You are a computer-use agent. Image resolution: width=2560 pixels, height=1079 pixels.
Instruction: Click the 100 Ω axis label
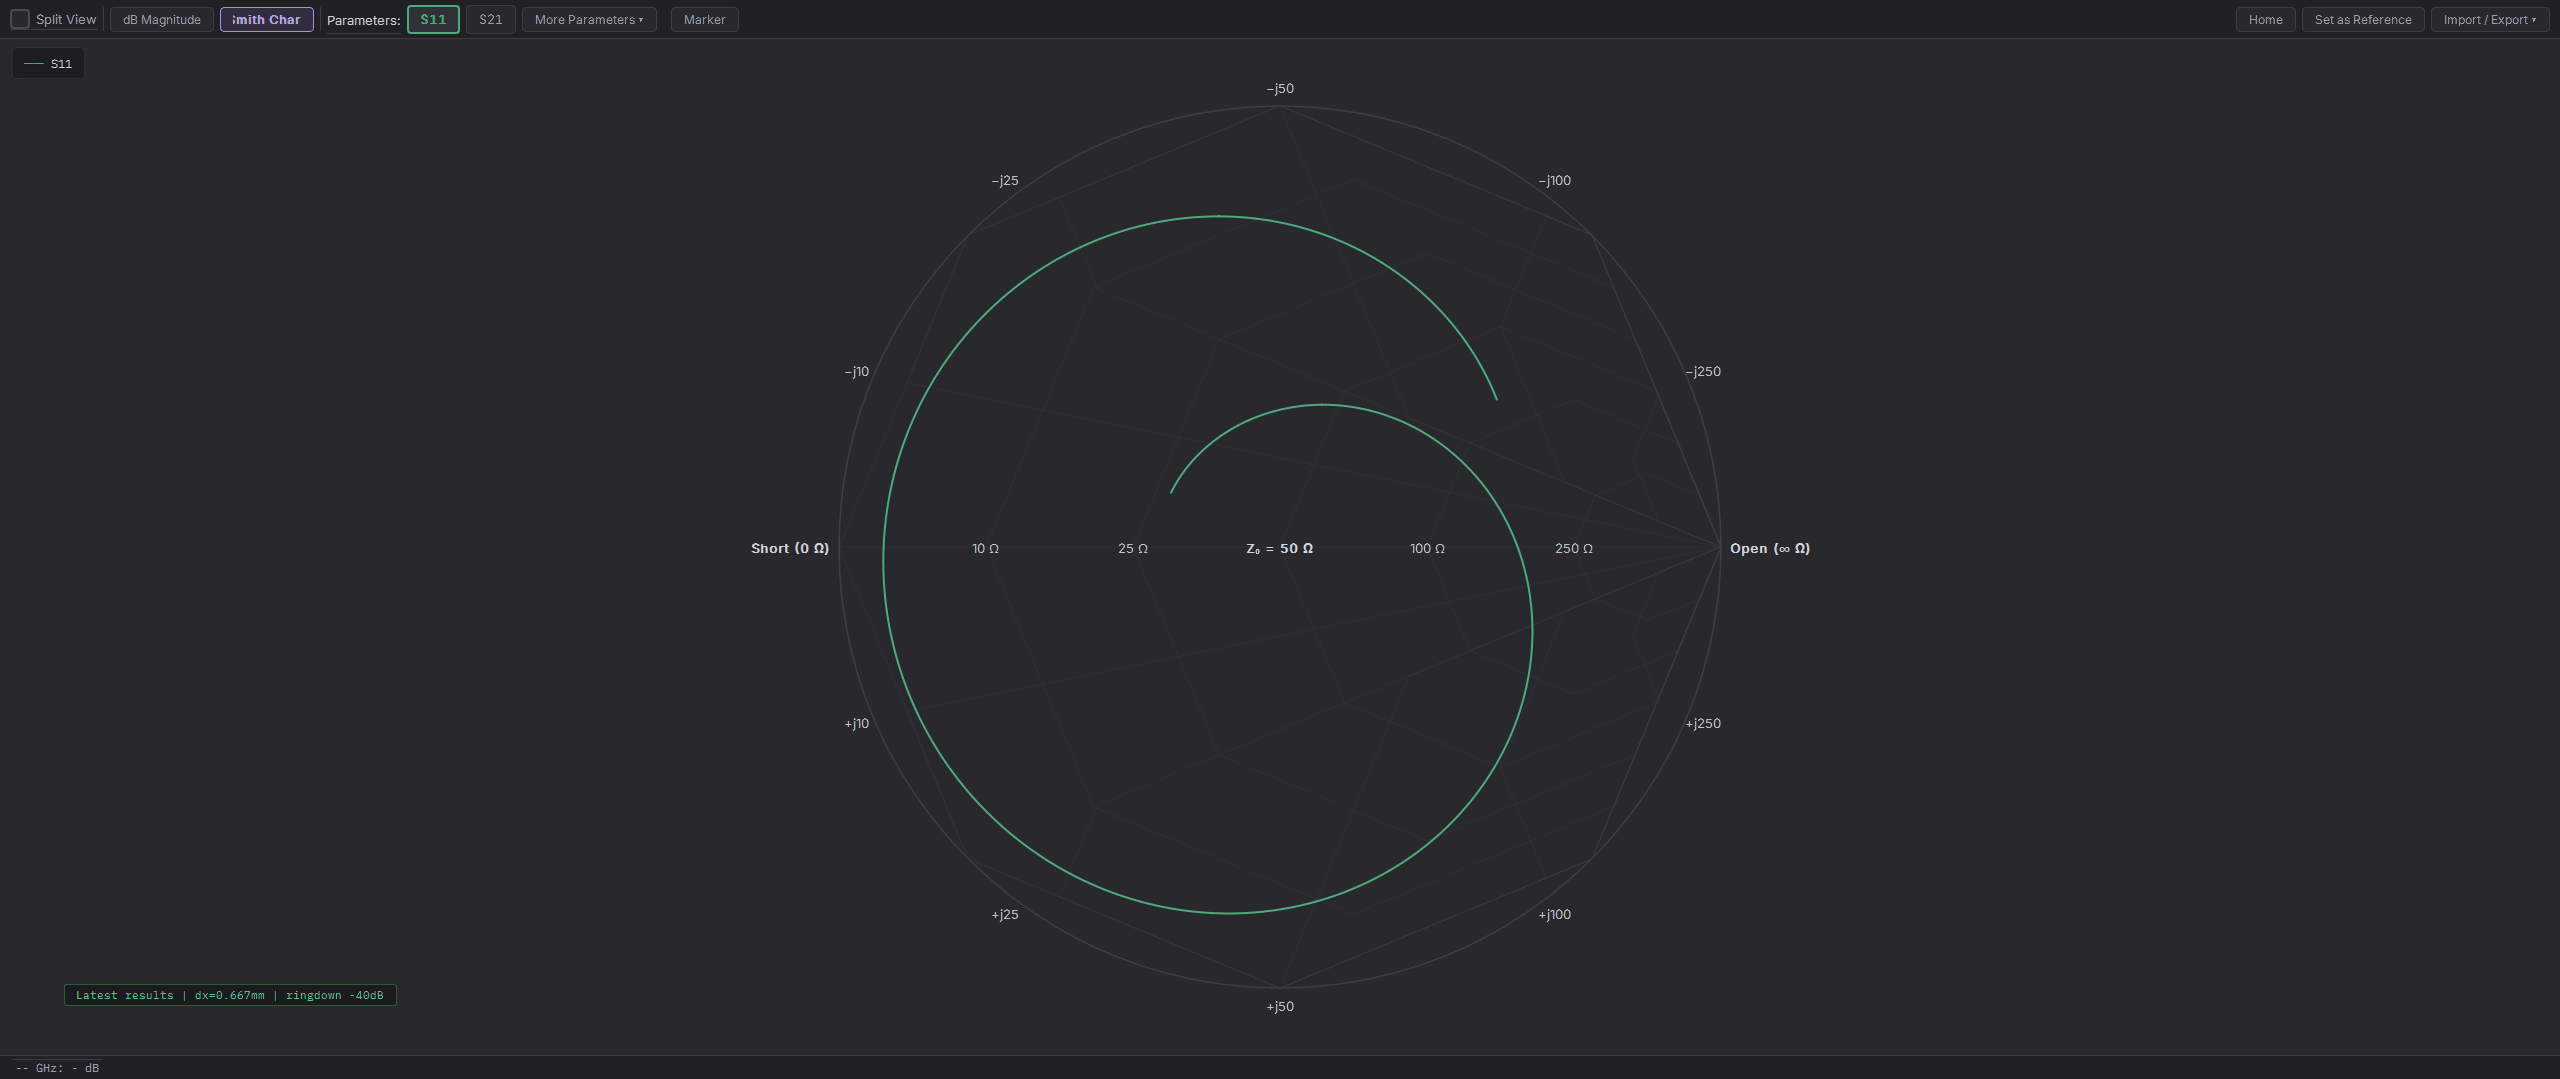(1427, 548)
